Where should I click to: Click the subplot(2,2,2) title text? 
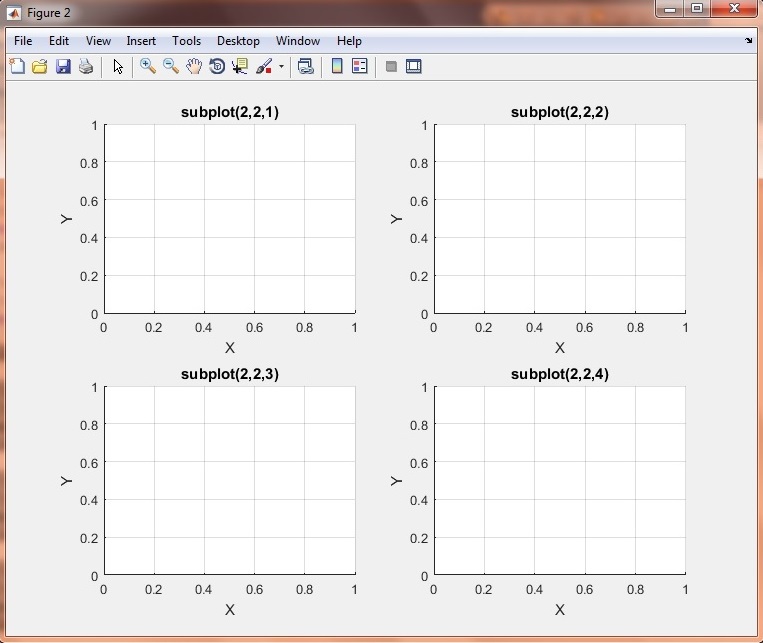pos(560,112)
